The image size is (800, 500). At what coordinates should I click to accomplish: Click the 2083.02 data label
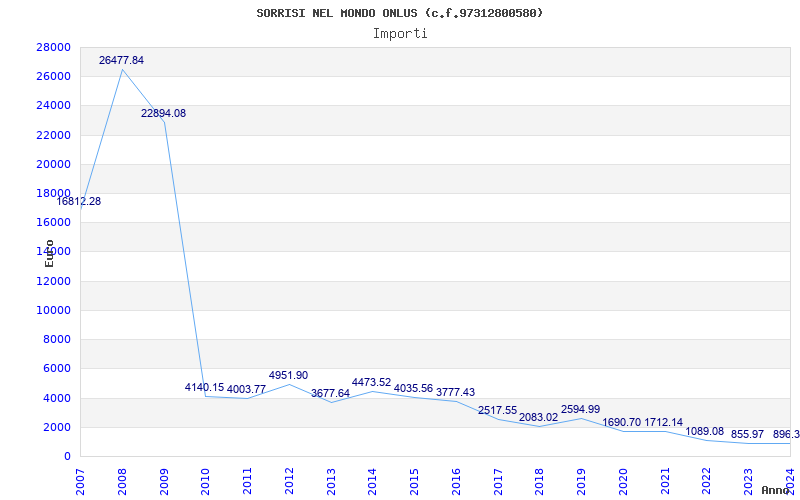tap(539, 417)
